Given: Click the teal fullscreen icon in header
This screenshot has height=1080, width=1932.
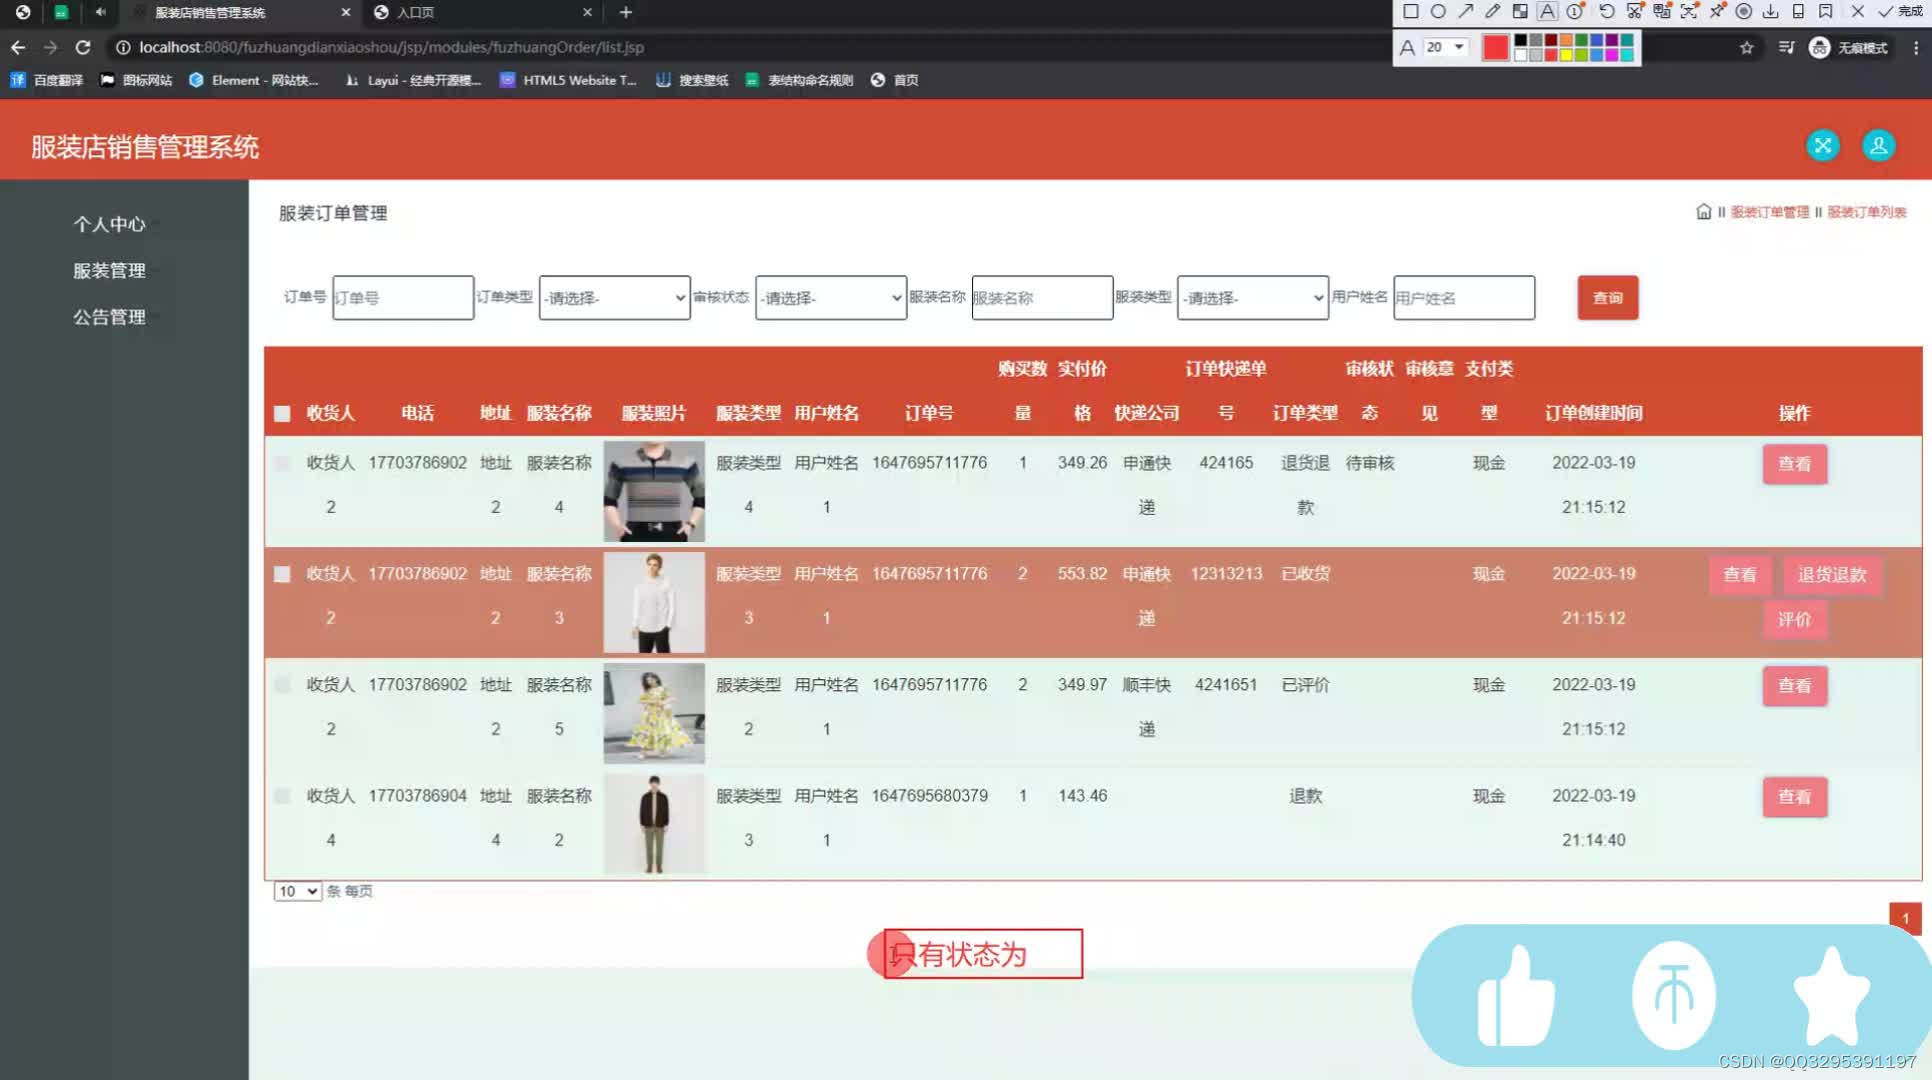Looking at the screenshot, I should [1822, 145].
